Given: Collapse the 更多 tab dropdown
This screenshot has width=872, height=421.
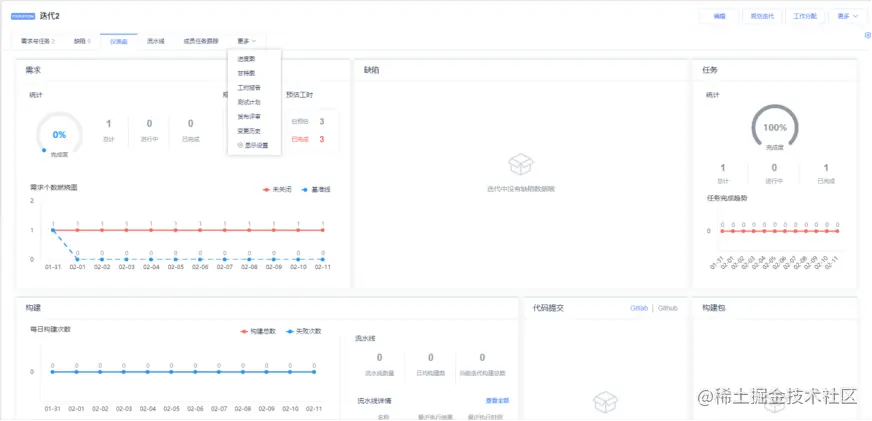Looking at the screenshot, I should pyautogui.click(x=246, y=41).
